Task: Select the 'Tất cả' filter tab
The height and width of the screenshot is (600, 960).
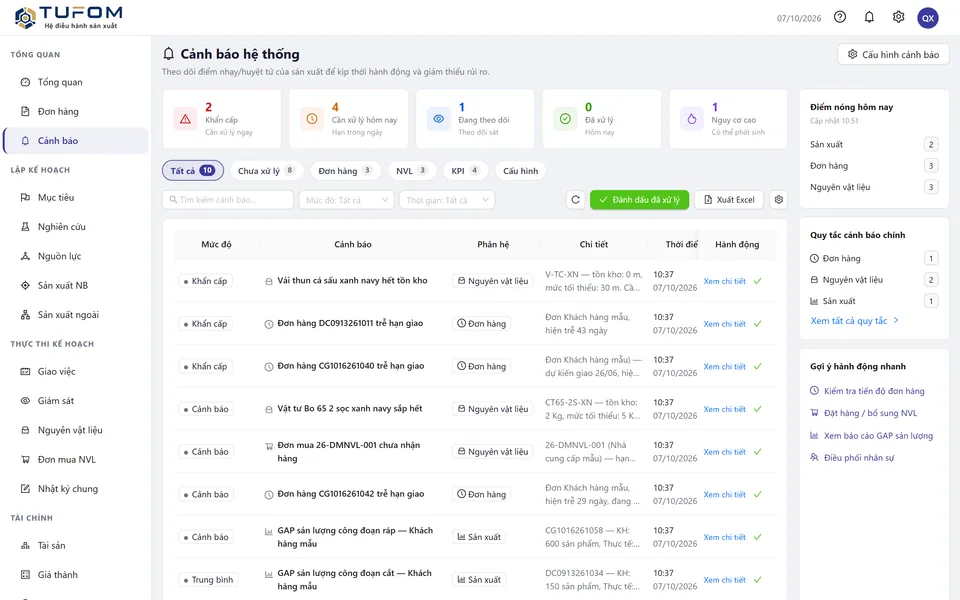Action: (193, 171)
